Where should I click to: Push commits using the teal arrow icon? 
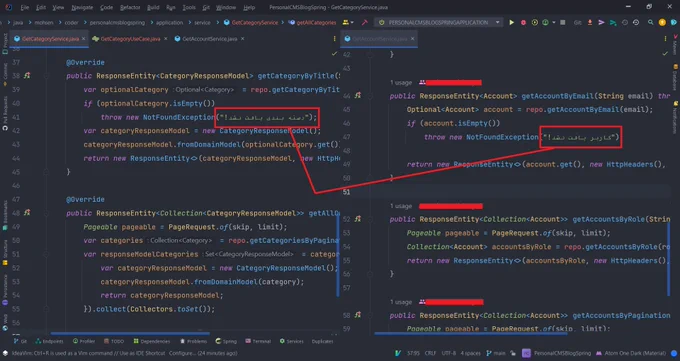(x=613, y=22)
